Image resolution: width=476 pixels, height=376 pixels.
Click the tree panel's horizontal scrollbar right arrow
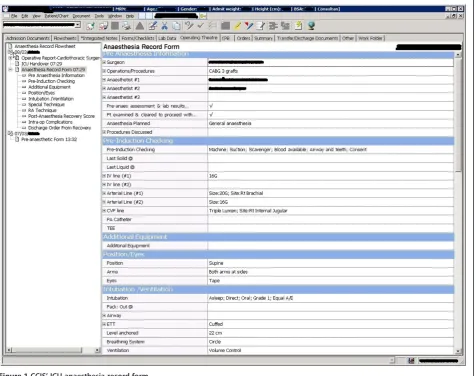click(97, 350)
